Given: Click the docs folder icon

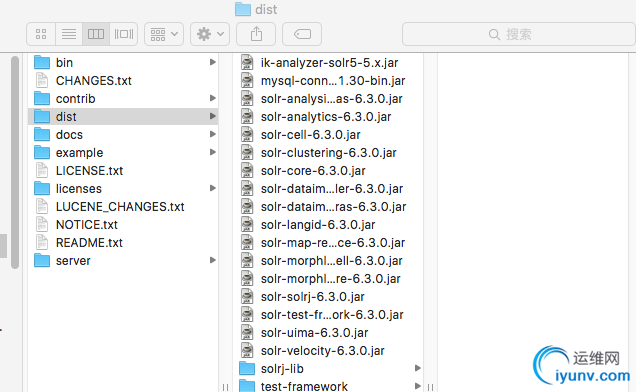Looking at the screenshot, I should [x=42, y=134].
